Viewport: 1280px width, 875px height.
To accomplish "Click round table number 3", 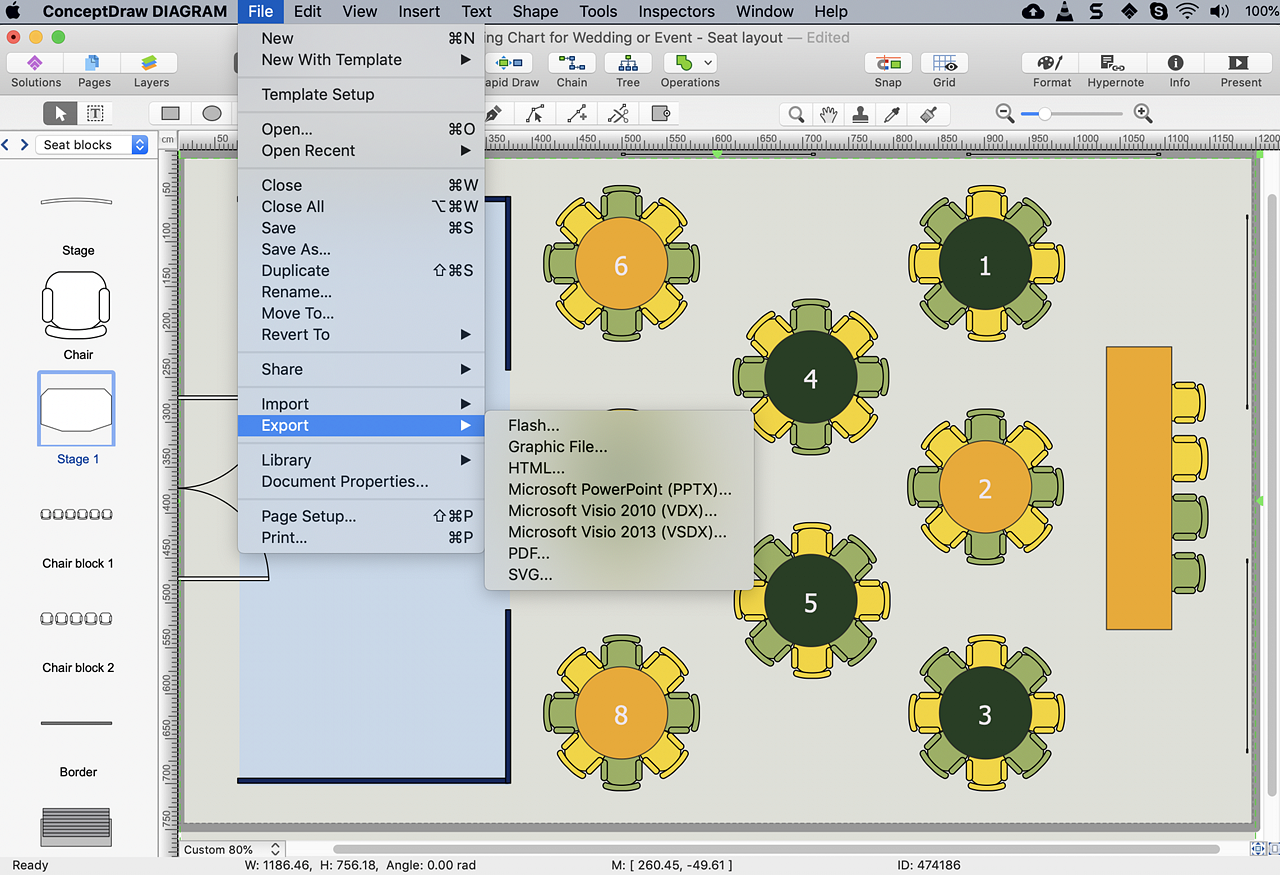I will (985, 715).
